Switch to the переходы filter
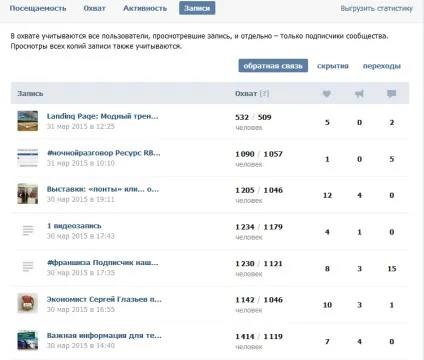 click(x=382, y=66)
